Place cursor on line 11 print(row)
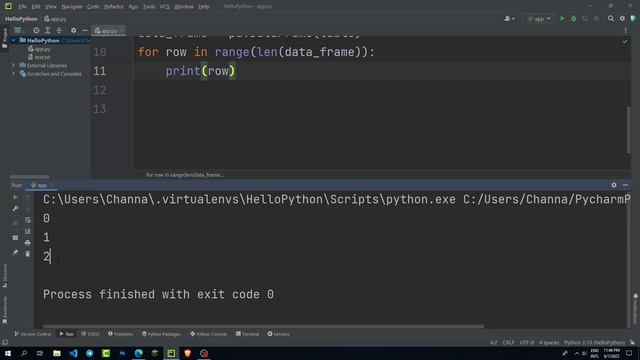Viewport: 640px width, 360px height. 200,71
